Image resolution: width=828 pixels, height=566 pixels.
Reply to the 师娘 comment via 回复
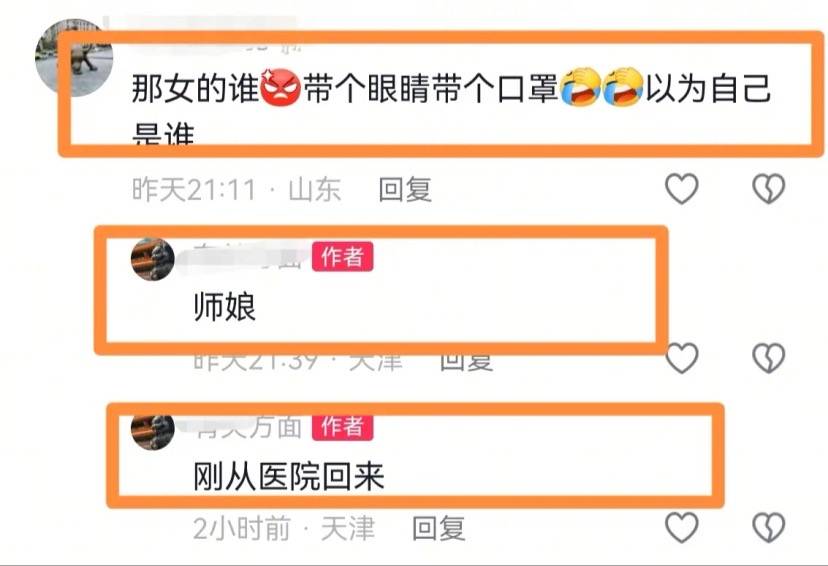pos(466,361)
